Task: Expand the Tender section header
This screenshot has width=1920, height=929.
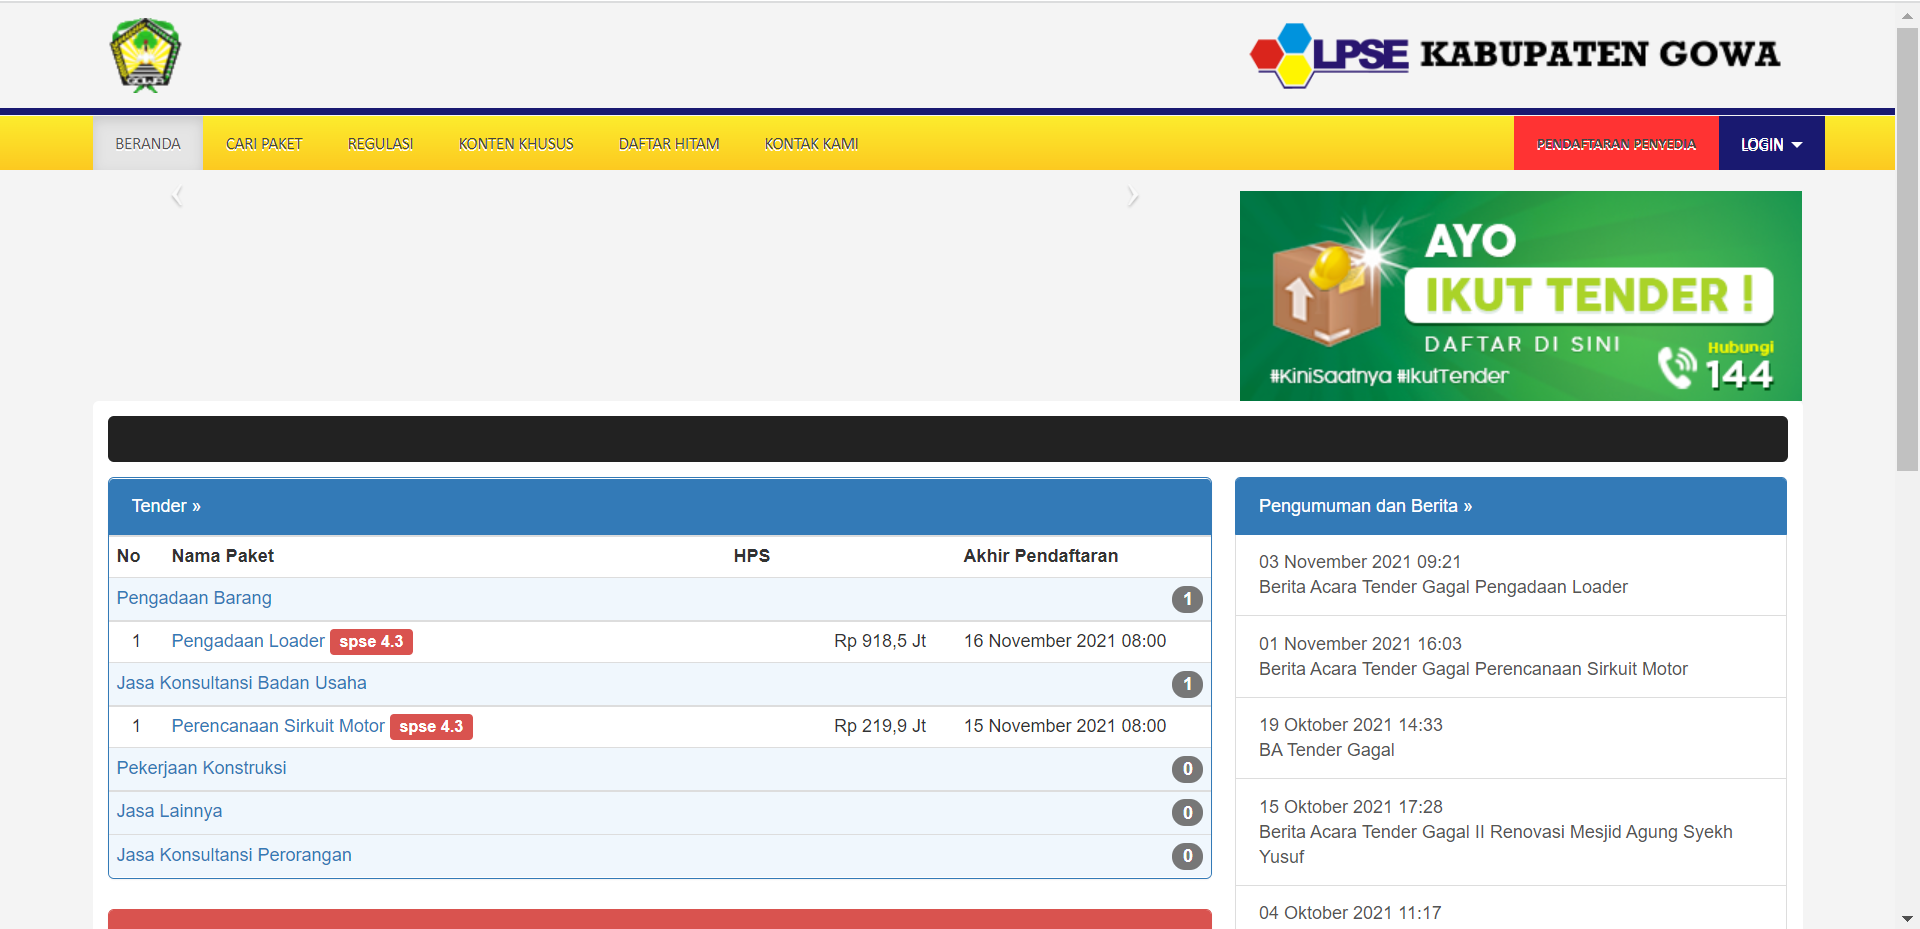Action: [x=166, y=505]
